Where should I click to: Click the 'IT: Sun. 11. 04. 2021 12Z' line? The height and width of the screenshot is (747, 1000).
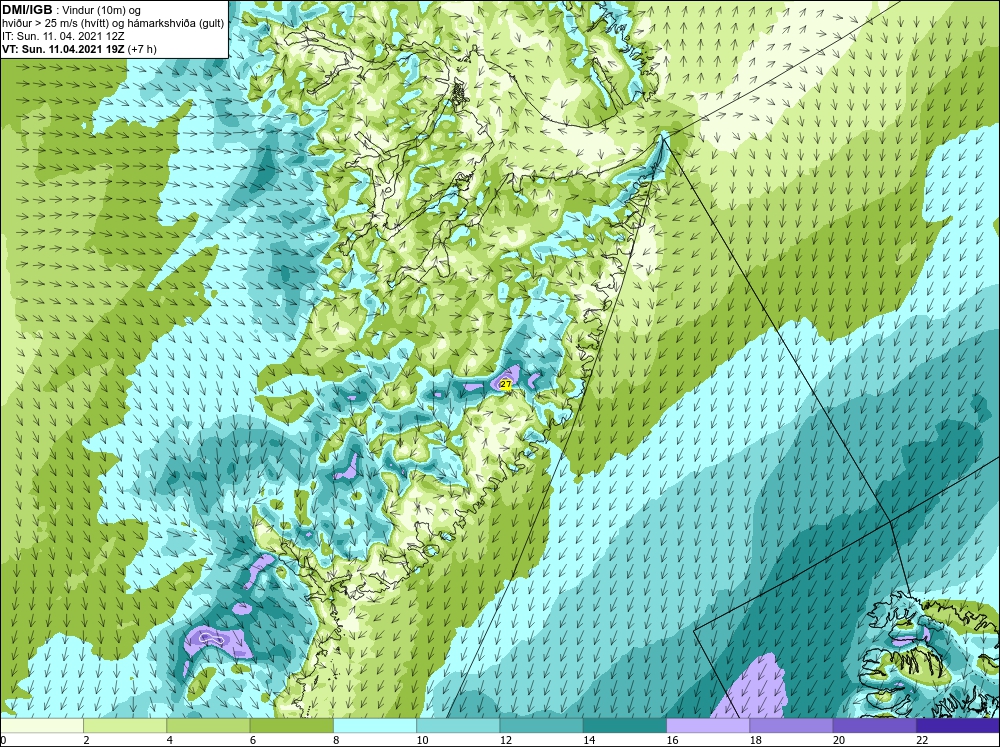pos(61,36)
